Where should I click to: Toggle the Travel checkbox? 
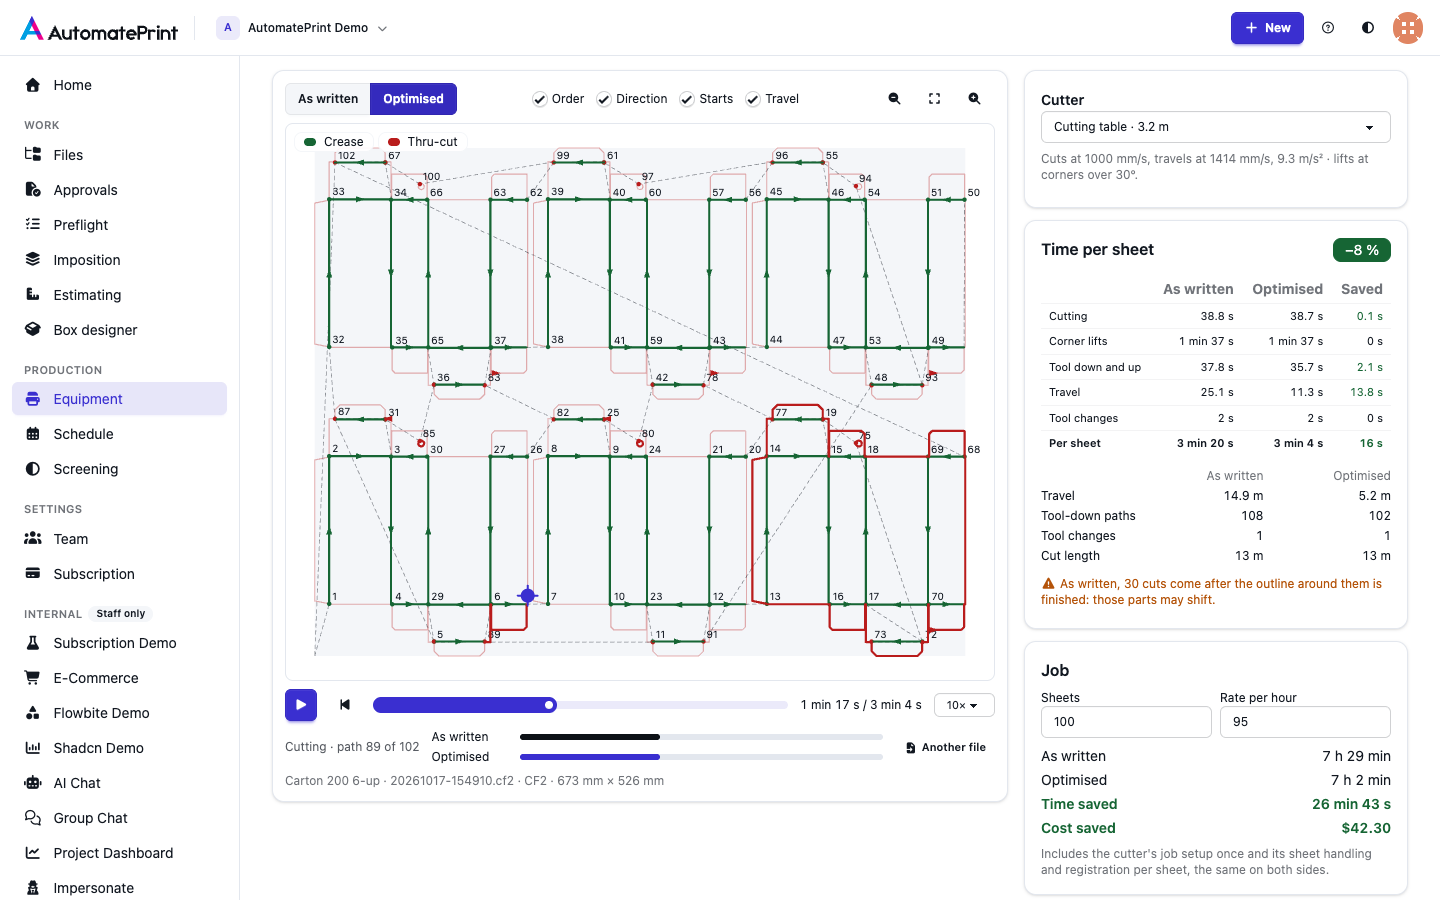(753, 99)
